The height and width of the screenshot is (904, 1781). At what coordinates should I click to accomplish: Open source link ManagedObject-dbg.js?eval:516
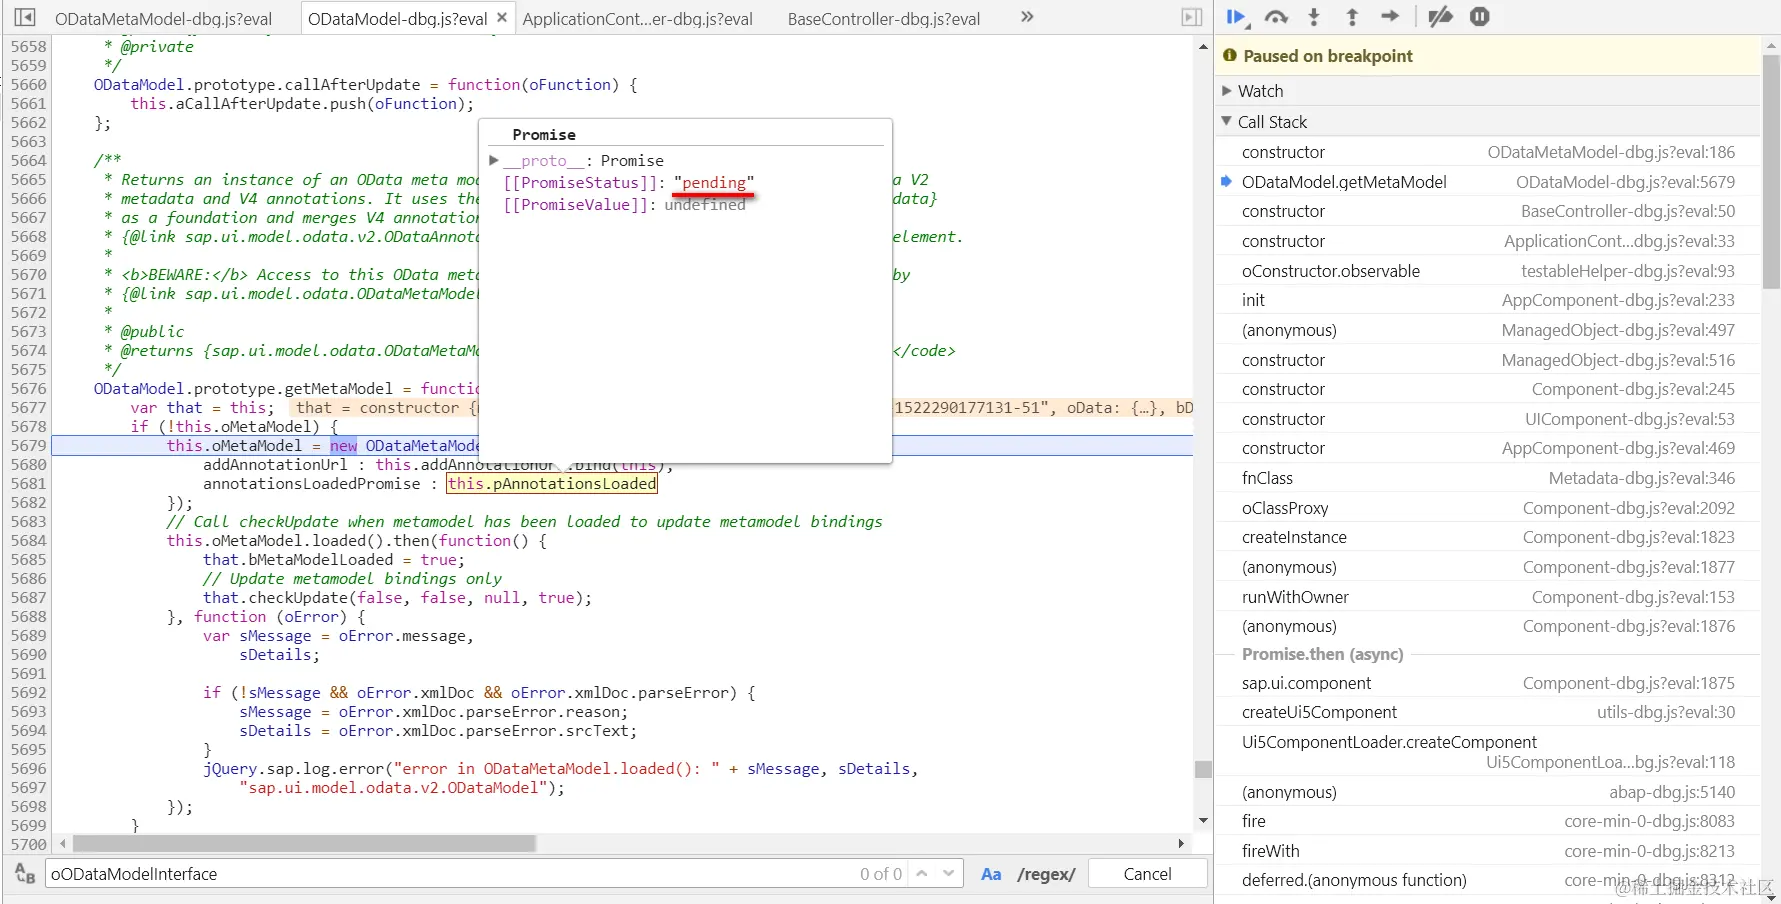tap(1618, 360)
